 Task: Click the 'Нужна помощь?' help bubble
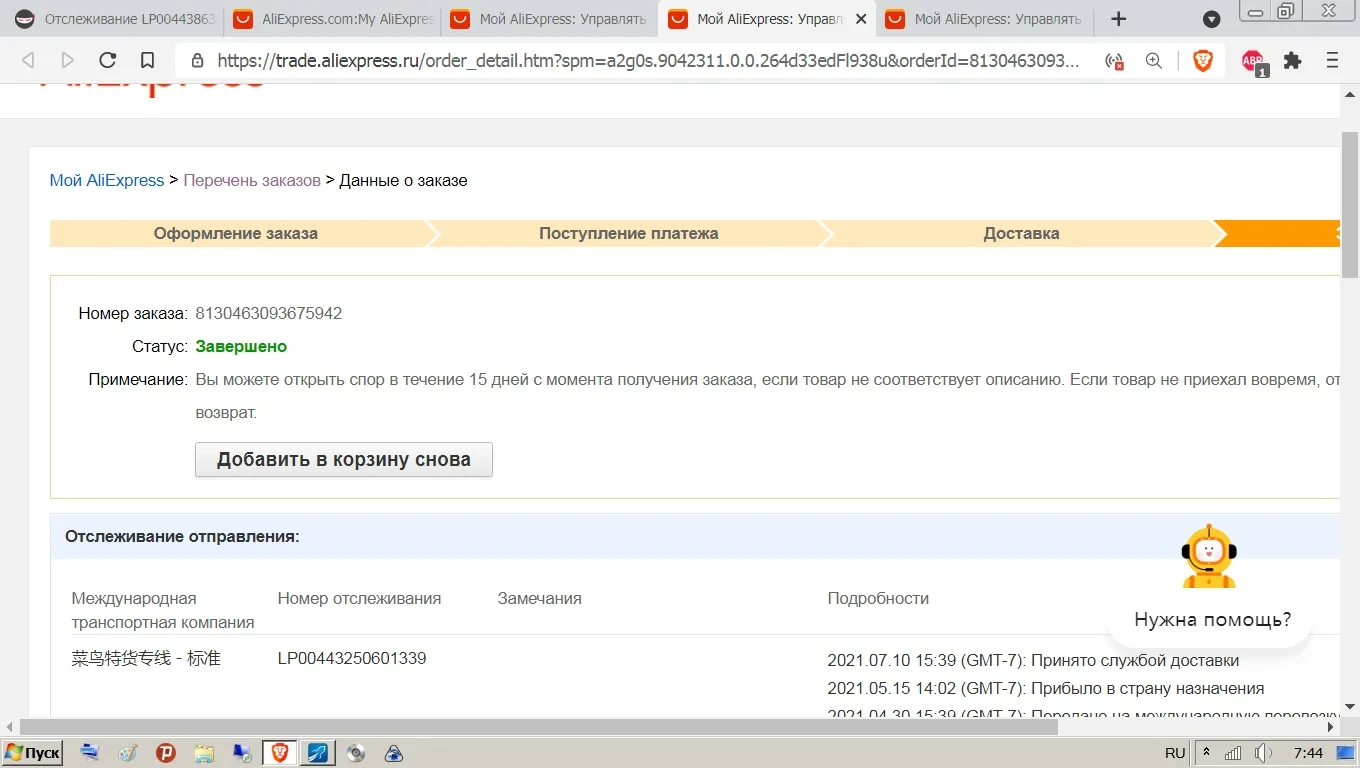coord(1212,620)
